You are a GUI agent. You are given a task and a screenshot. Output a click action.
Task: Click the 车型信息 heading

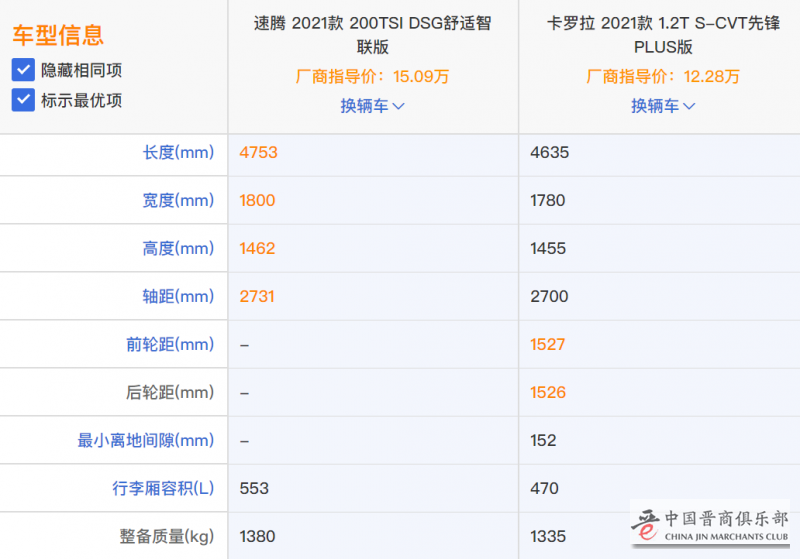coord(58,36)
